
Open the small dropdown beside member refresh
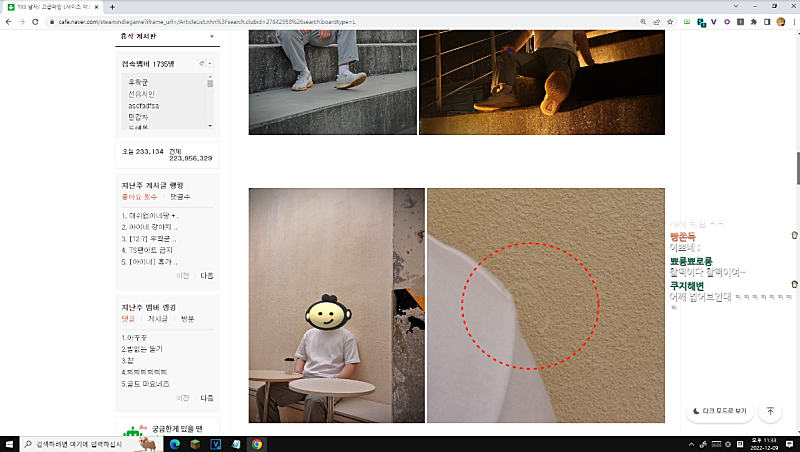tap(210, 63)
